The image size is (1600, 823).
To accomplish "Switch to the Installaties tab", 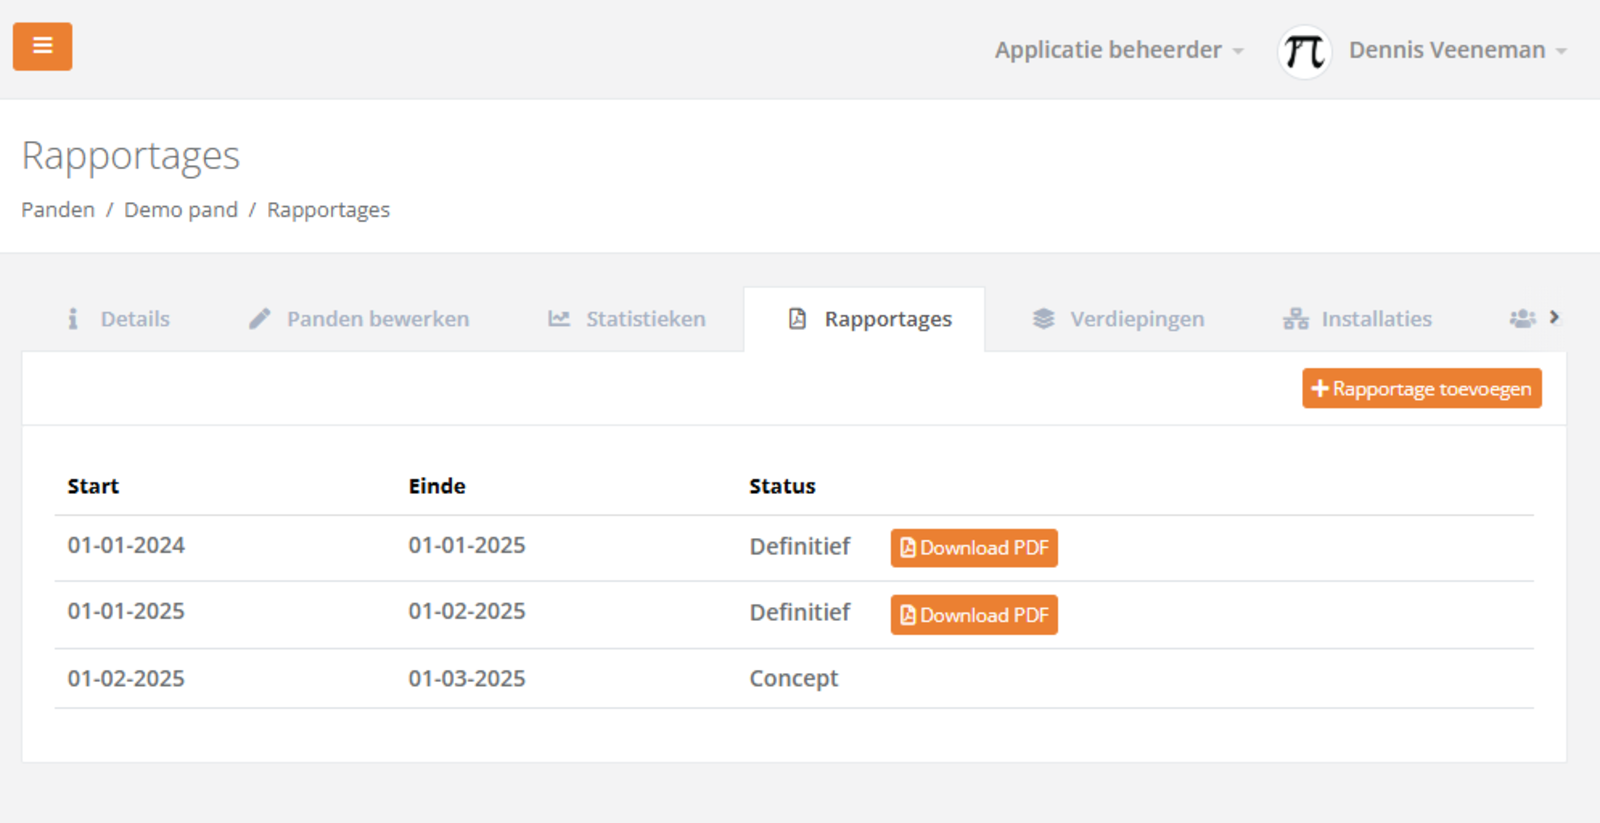I will [1357, 319].
